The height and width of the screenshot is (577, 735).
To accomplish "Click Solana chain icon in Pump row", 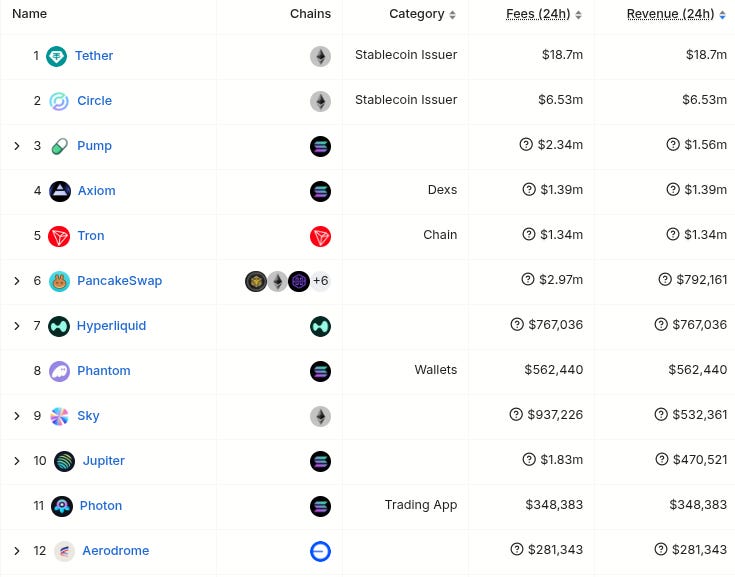I will click(320, 146).
